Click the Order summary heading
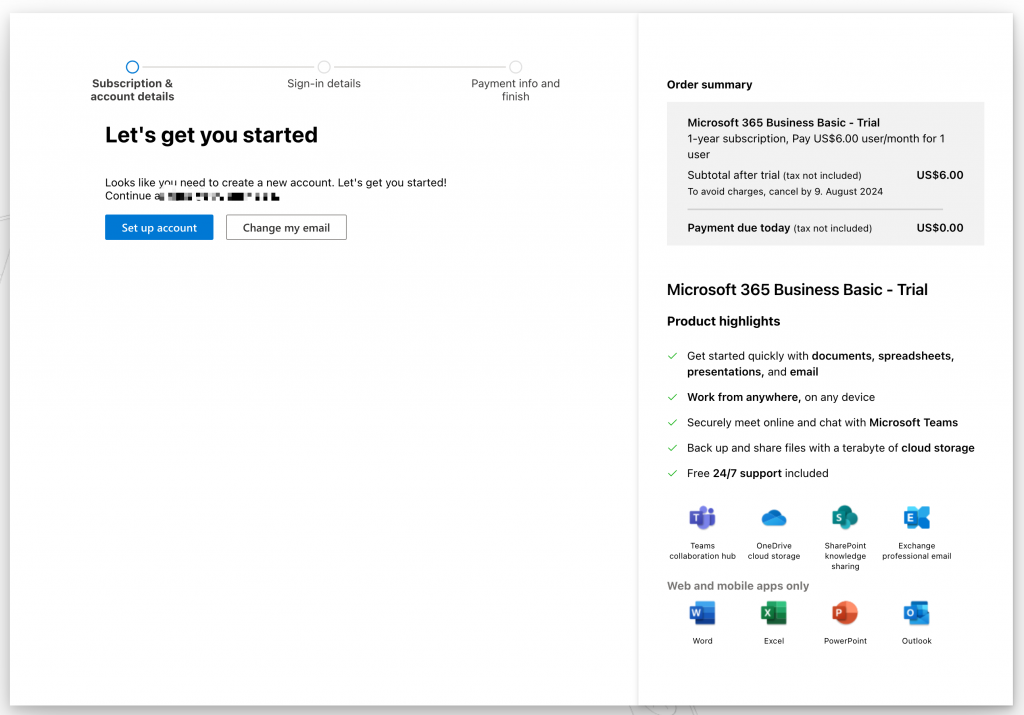Viewport: 1024px width, 715px height. (x=709, y=85)
